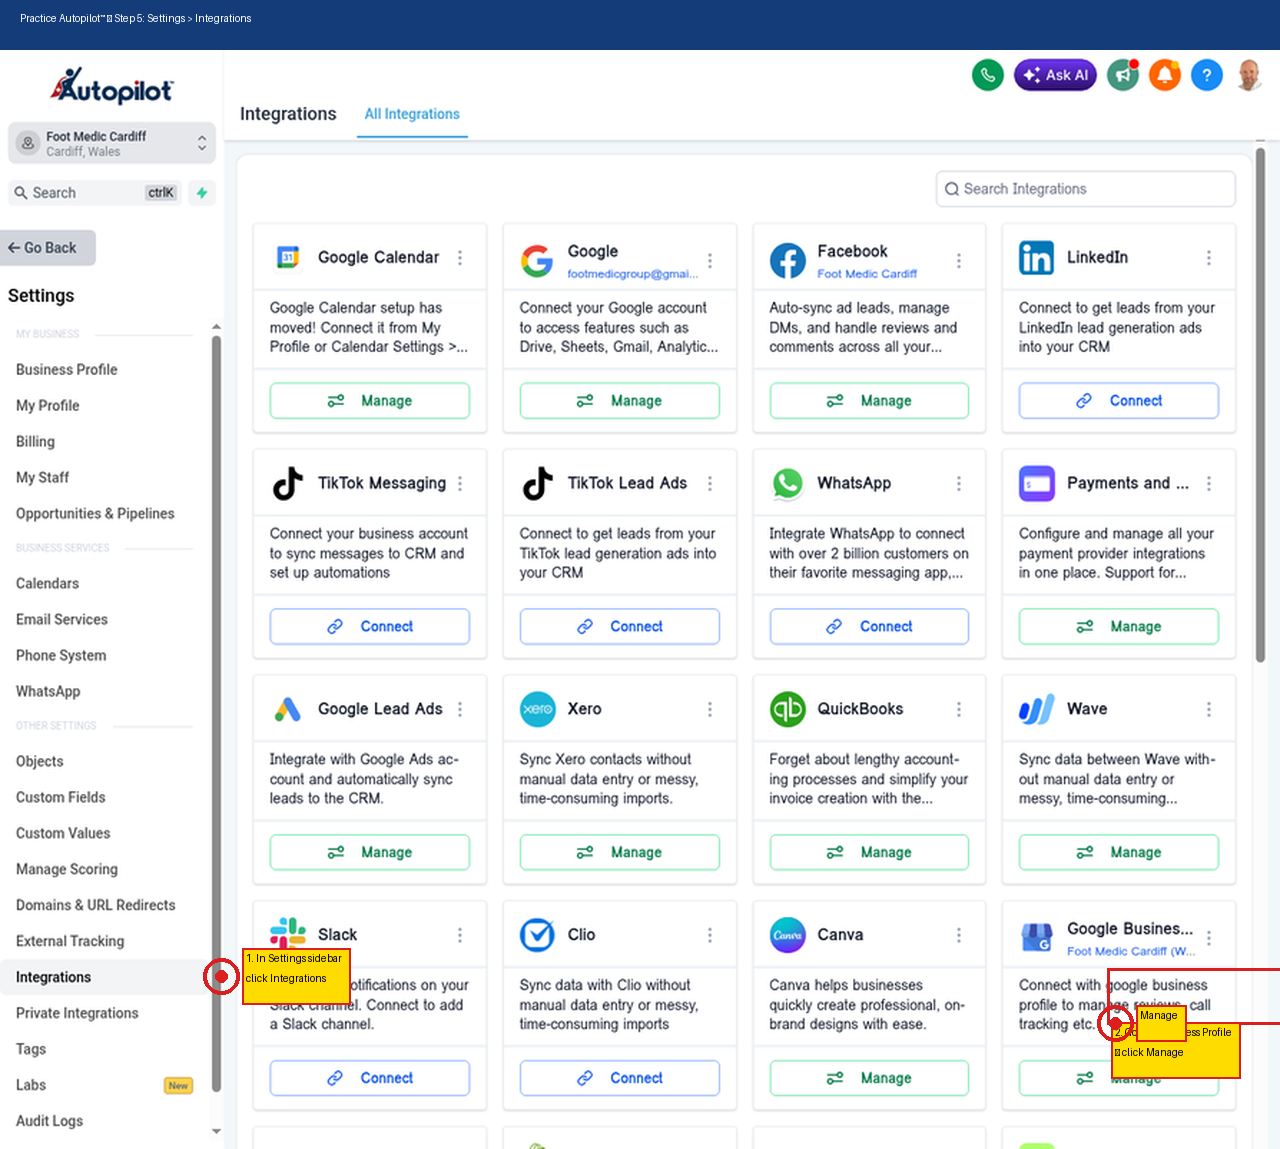This screenshot has width=1280, height=1149.
Task: Connect the WhatsApp integration
Action: 869,627
